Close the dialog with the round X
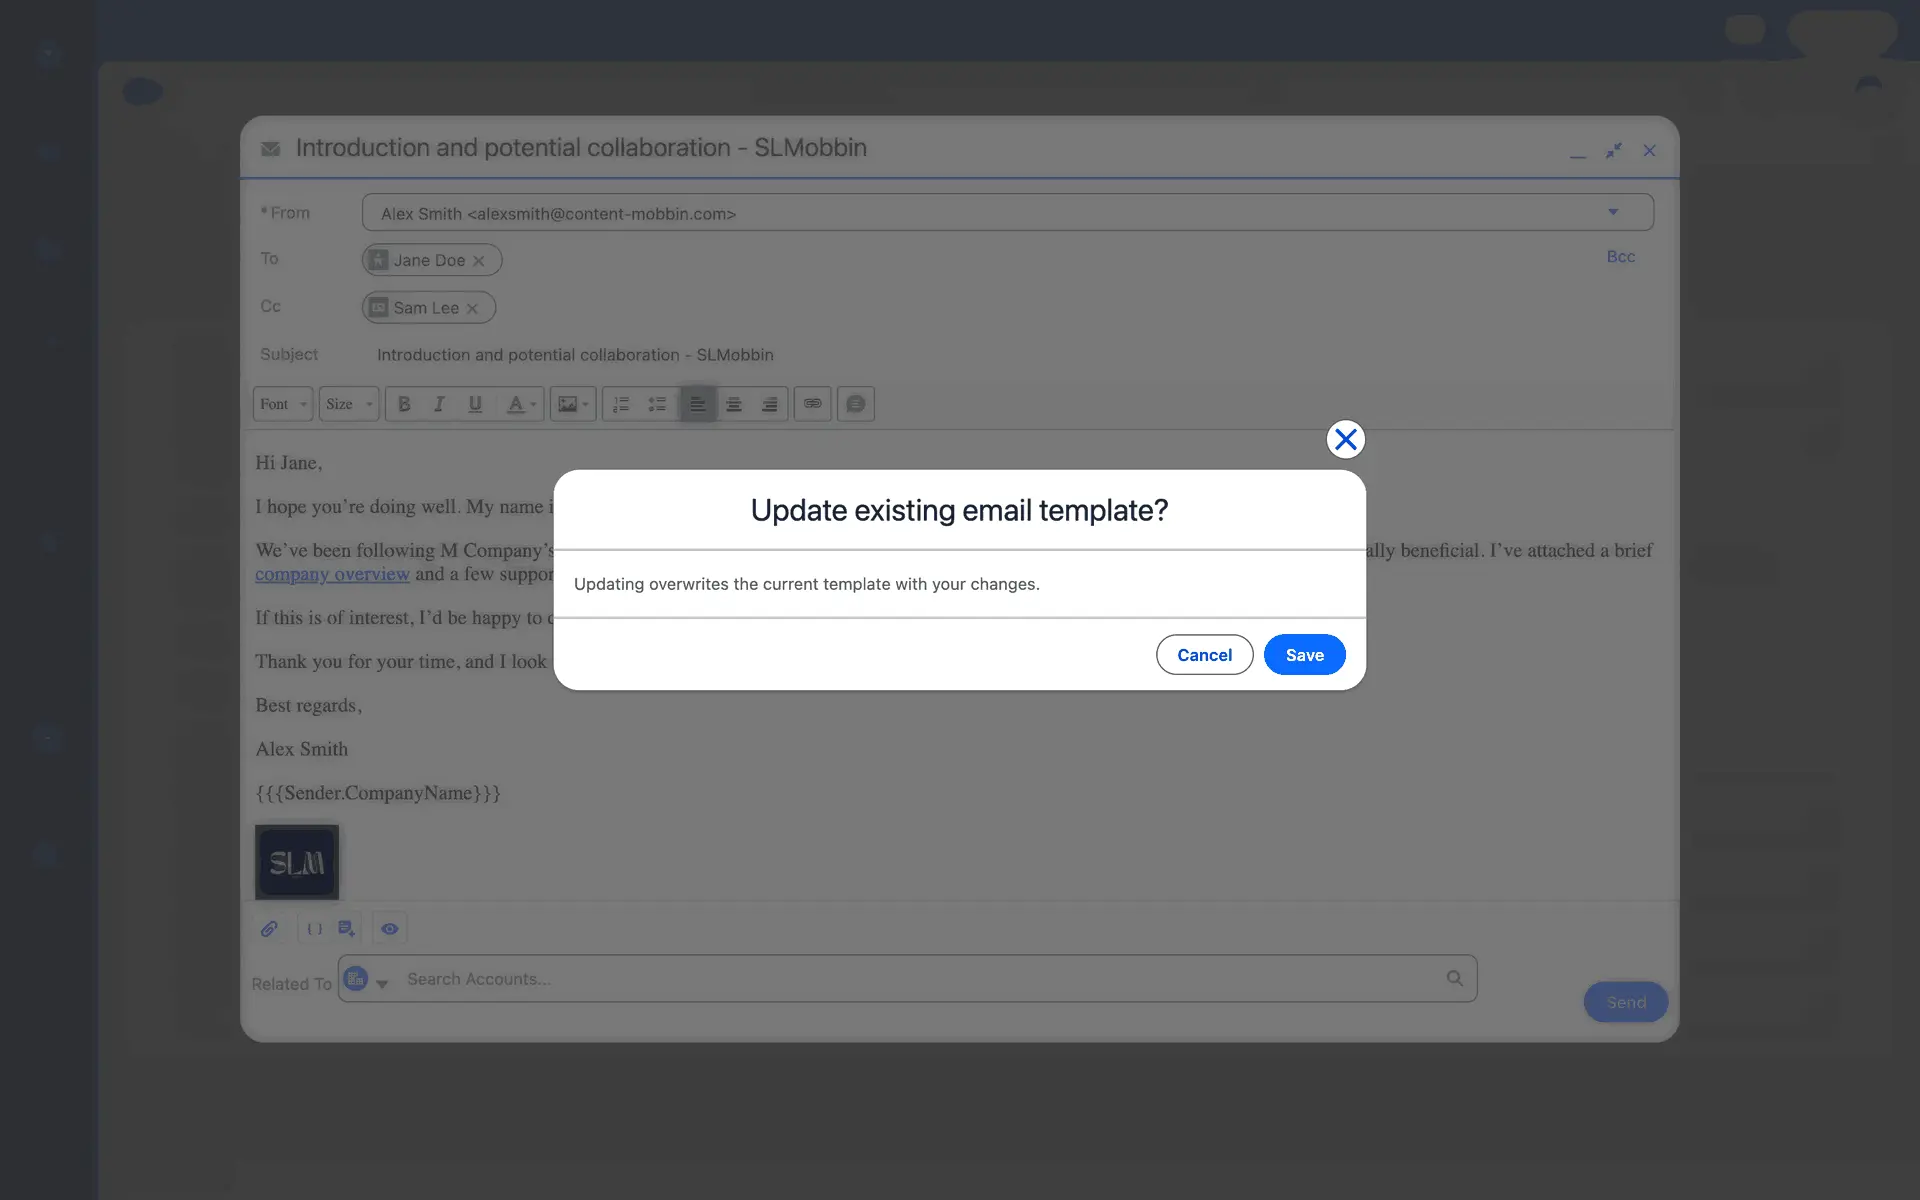Screen dimensions: 1920x1200 point(1345,439)
